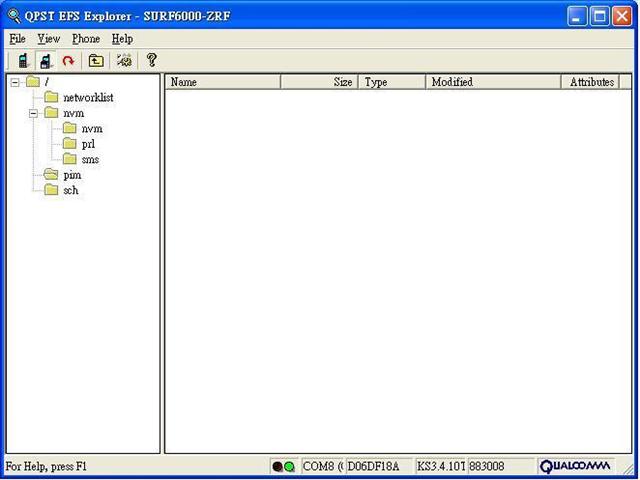640x480 pixels.
Task: Click the window resize grip in the status bar
Action: pos(627,468)
